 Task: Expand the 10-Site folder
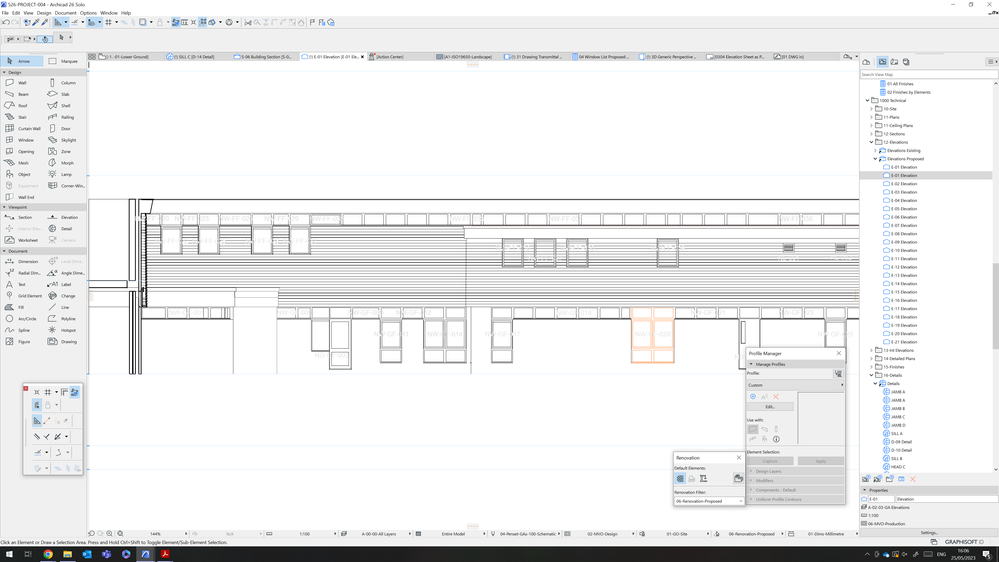pyautogui.click(x=872, y=109)
